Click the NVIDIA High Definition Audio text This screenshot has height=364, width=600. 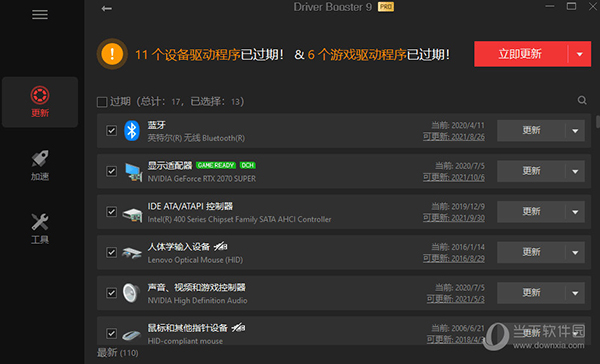[x=197, y=300]
